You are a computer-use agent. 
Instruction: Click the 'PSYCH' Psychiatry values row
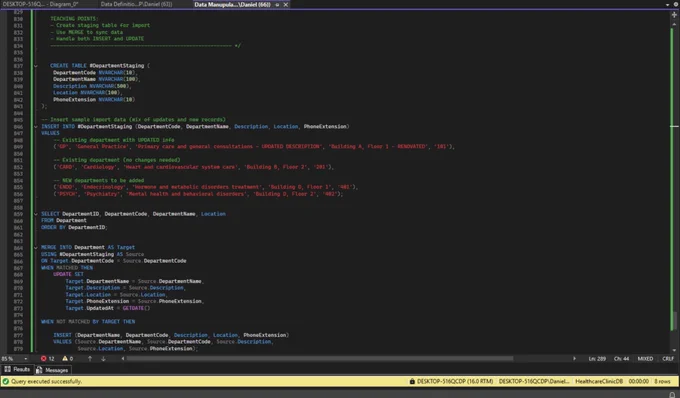click(x=198, y=194)
